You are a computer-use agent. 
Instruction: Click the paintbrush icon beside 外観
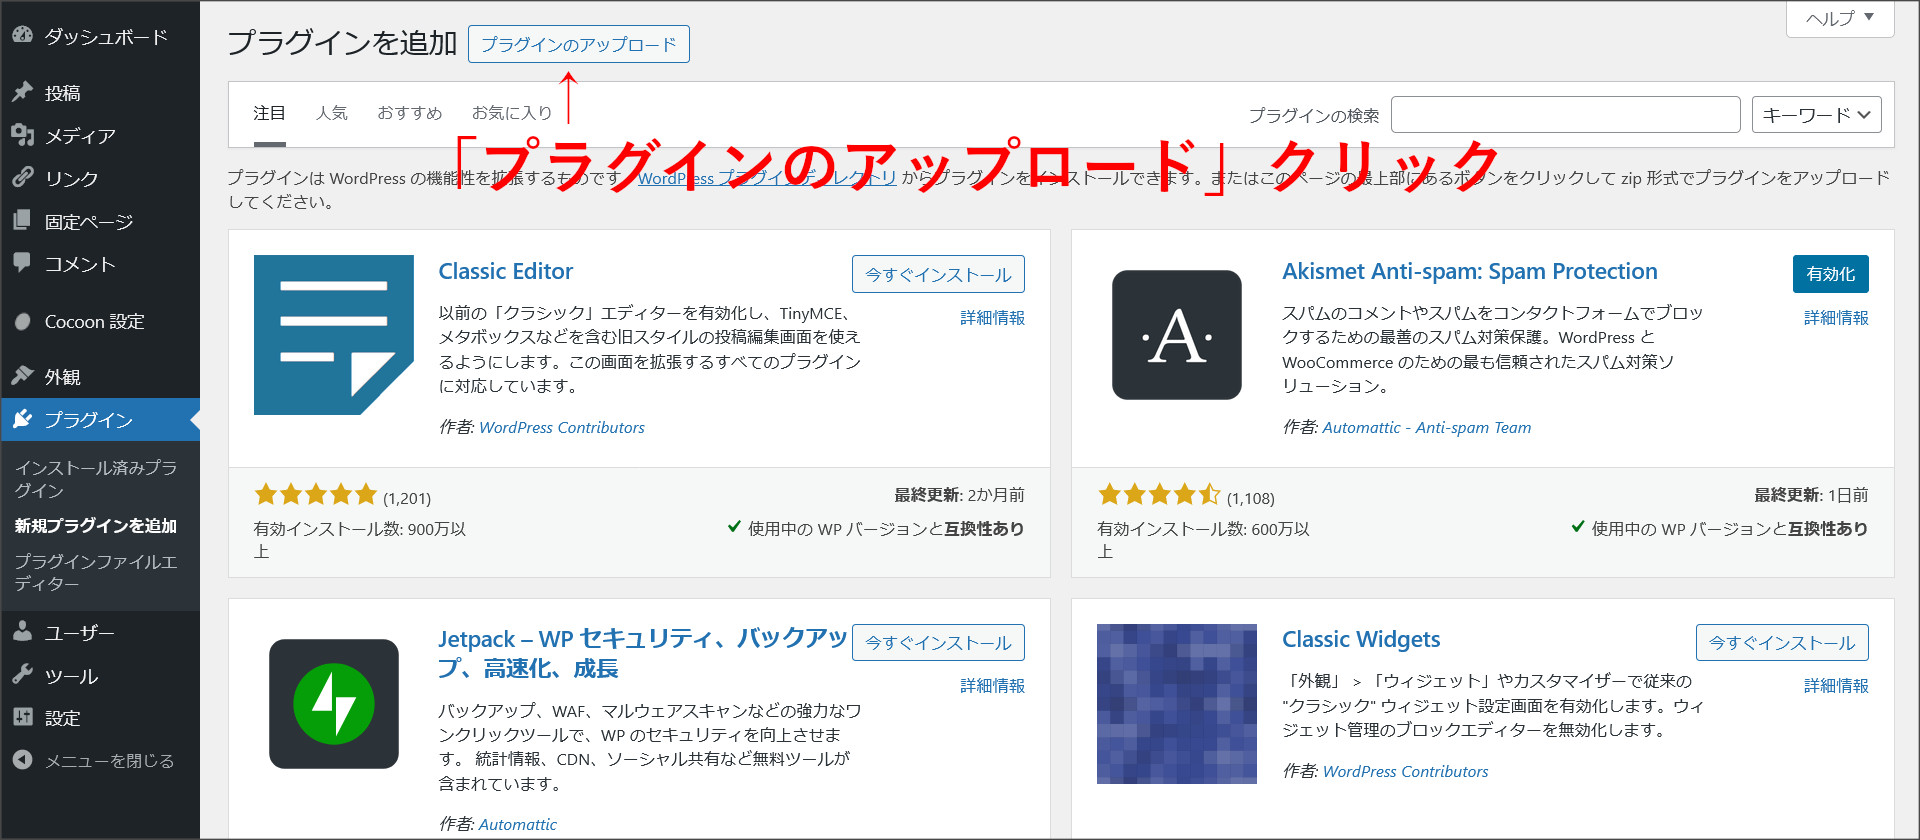22,376
